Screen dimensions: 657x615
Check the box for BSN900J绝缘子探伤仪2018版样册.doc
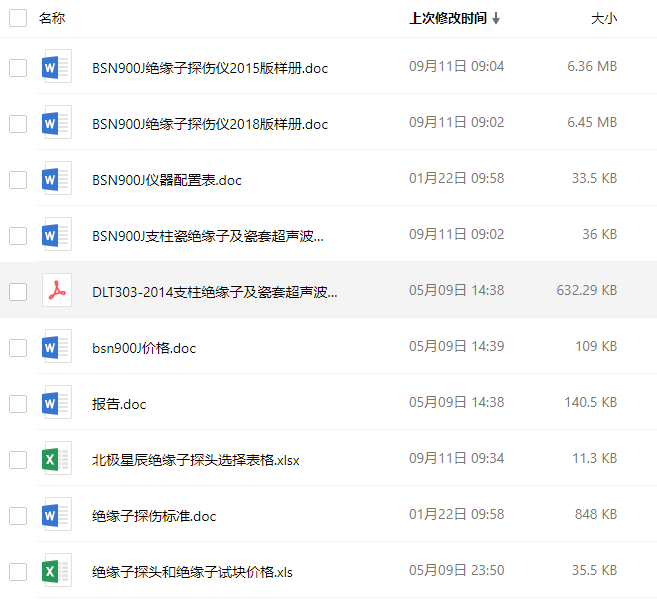click(x=18, y=124)
